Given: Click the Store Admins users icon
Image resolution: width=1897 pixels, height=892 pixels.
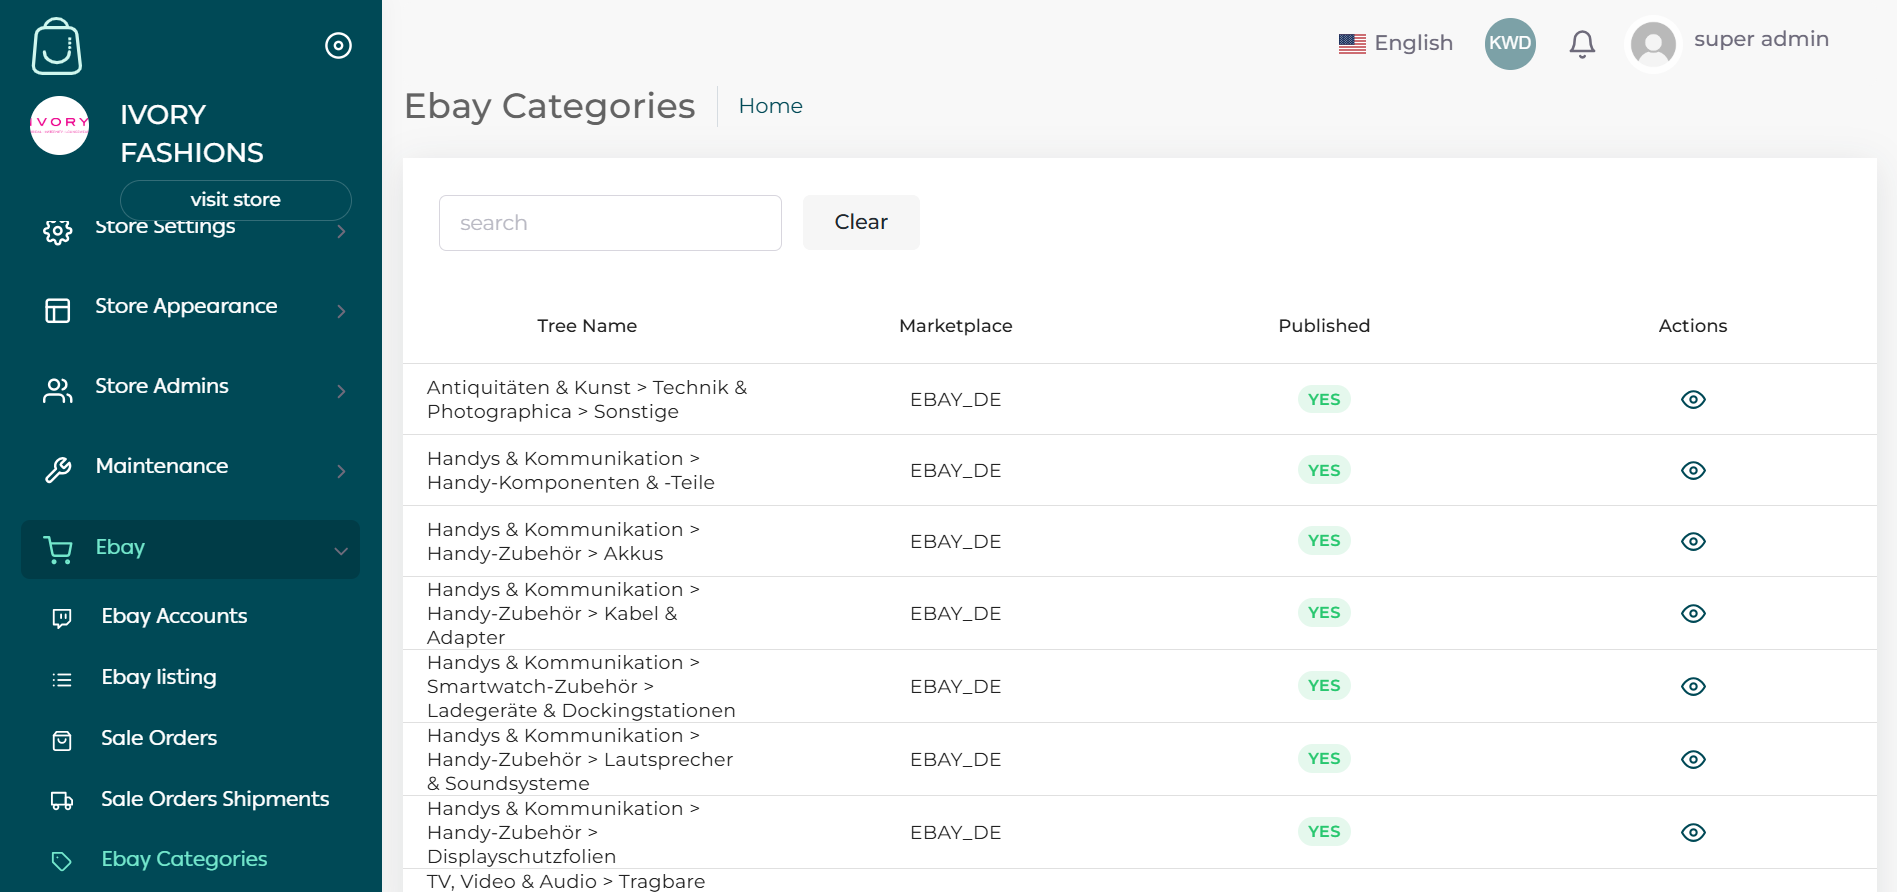Looking at the screenshot, I should coord(58,391).
